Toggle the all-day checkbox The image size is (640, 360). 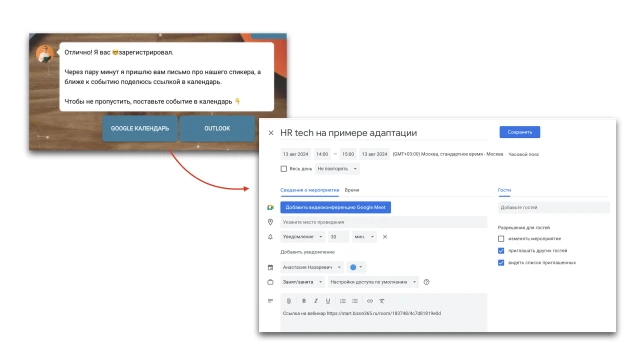coord(284,169)
